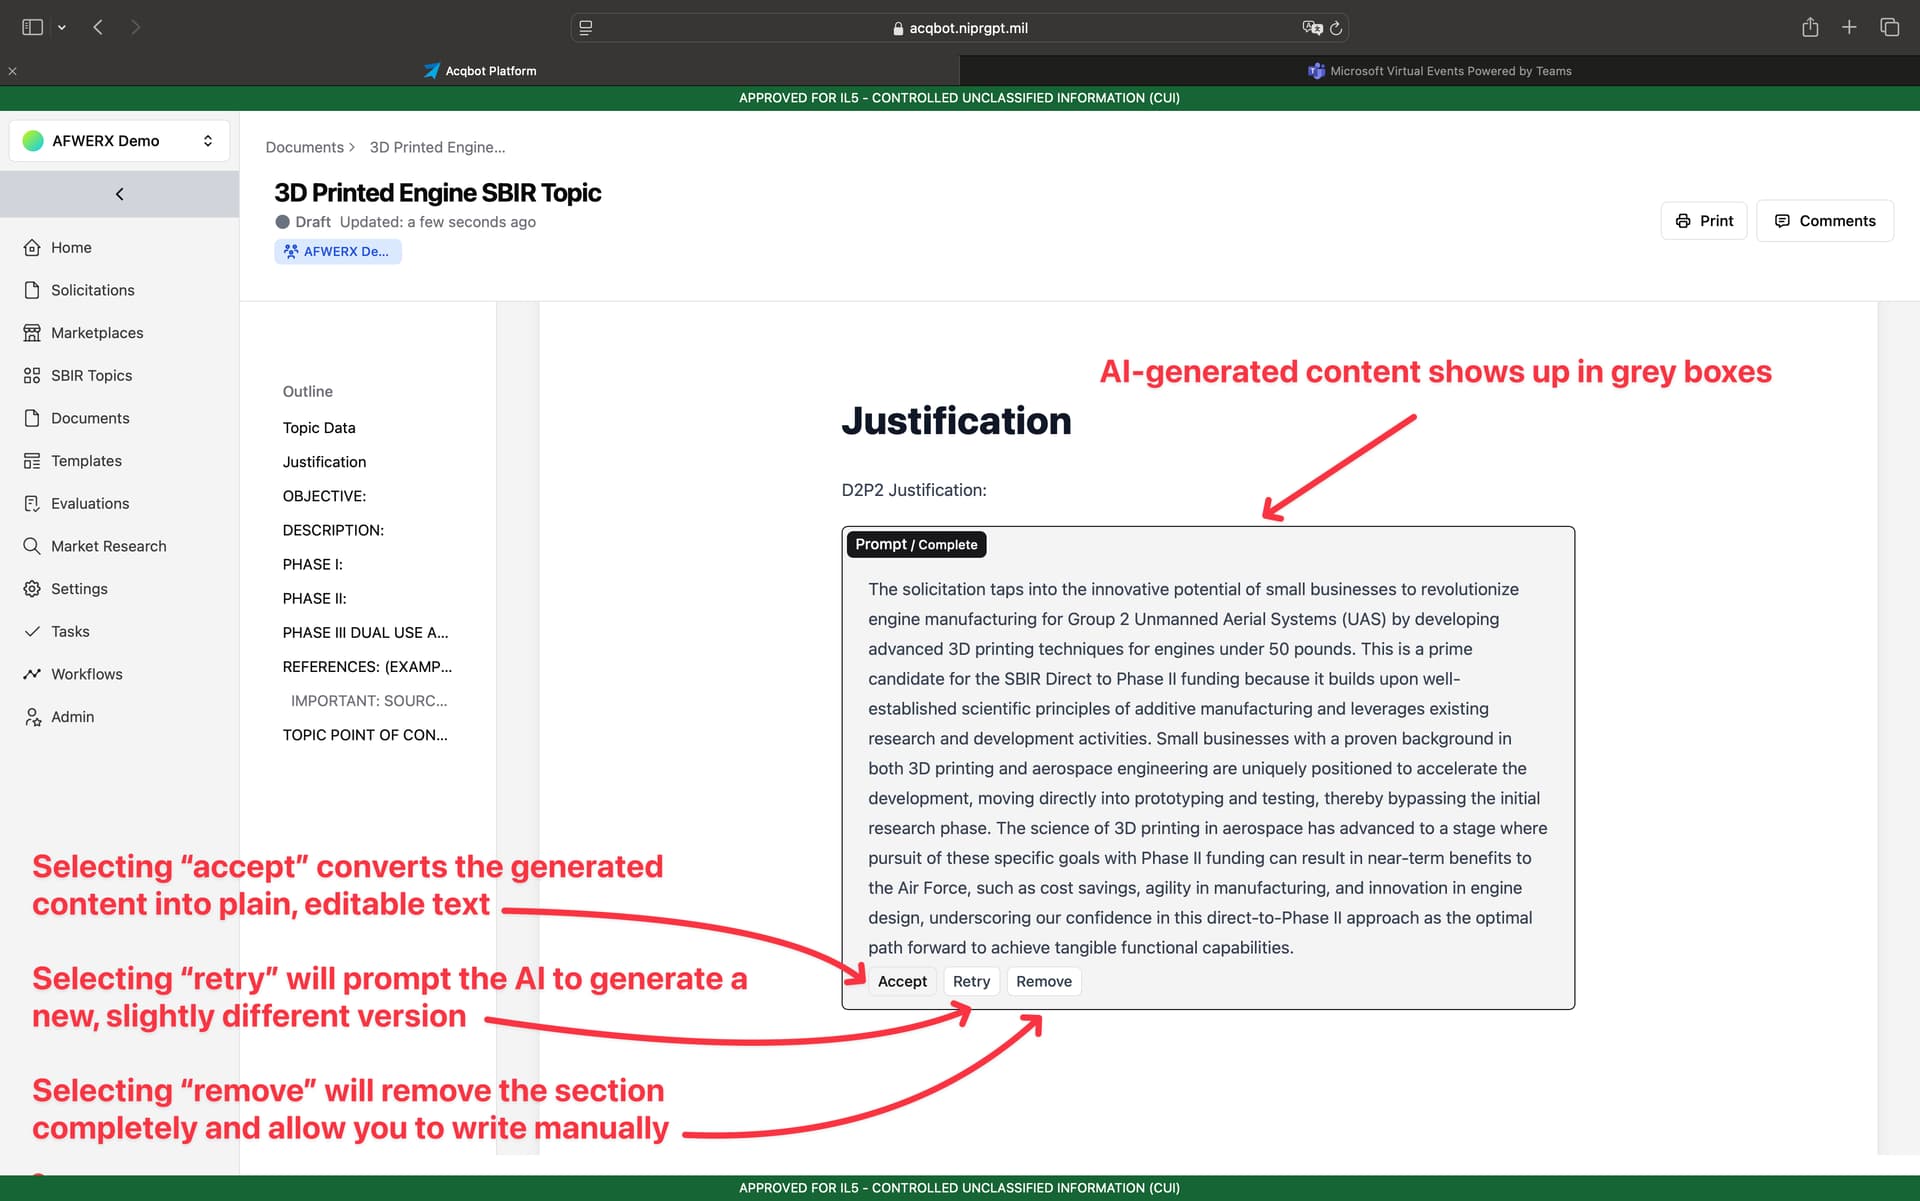Collapse the sidebar with the chevron

point(119,194)
